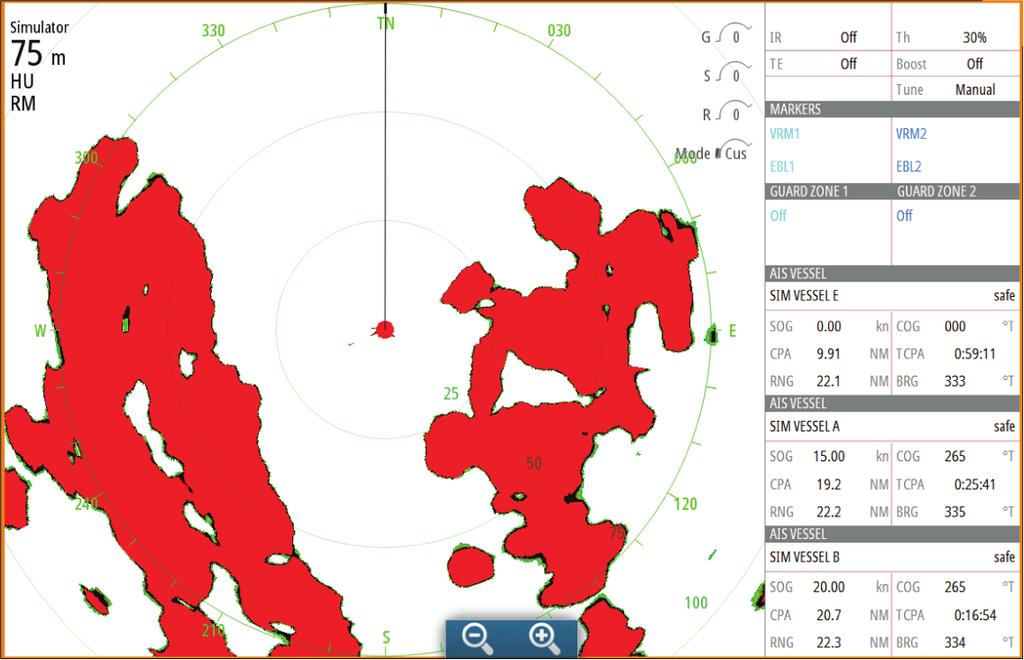Click SIM VESSEL A bearing 335

(x=955, y=512)
